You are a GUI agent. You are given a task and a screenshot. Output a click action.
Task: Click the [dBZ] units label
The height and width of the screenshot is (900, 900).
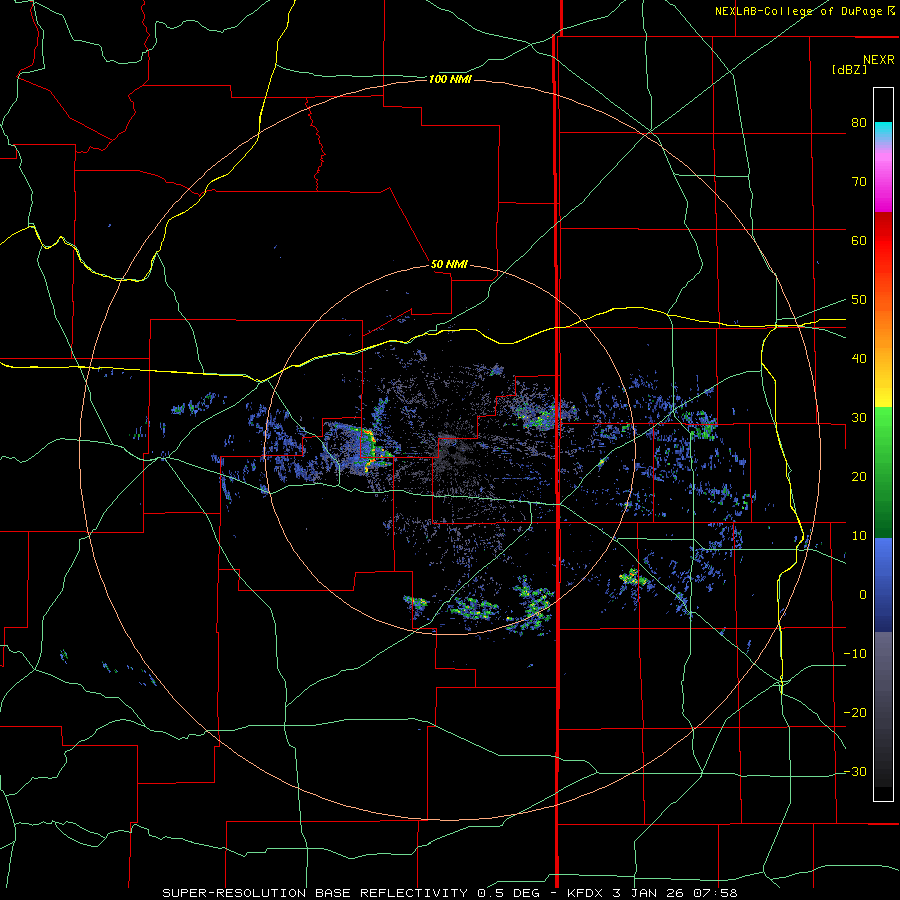point(849,69)
